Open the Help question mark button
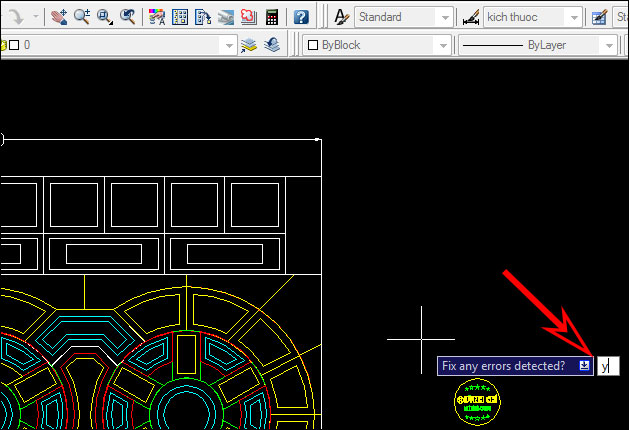This screenshot has width=630, height=430. pos(301,17)
